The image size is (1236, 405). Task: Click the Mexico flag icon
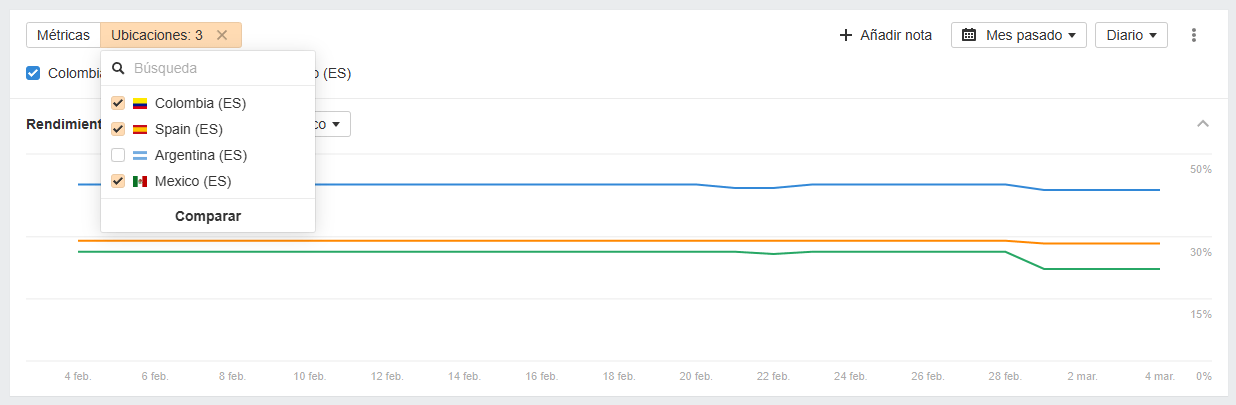coord(140,181)
